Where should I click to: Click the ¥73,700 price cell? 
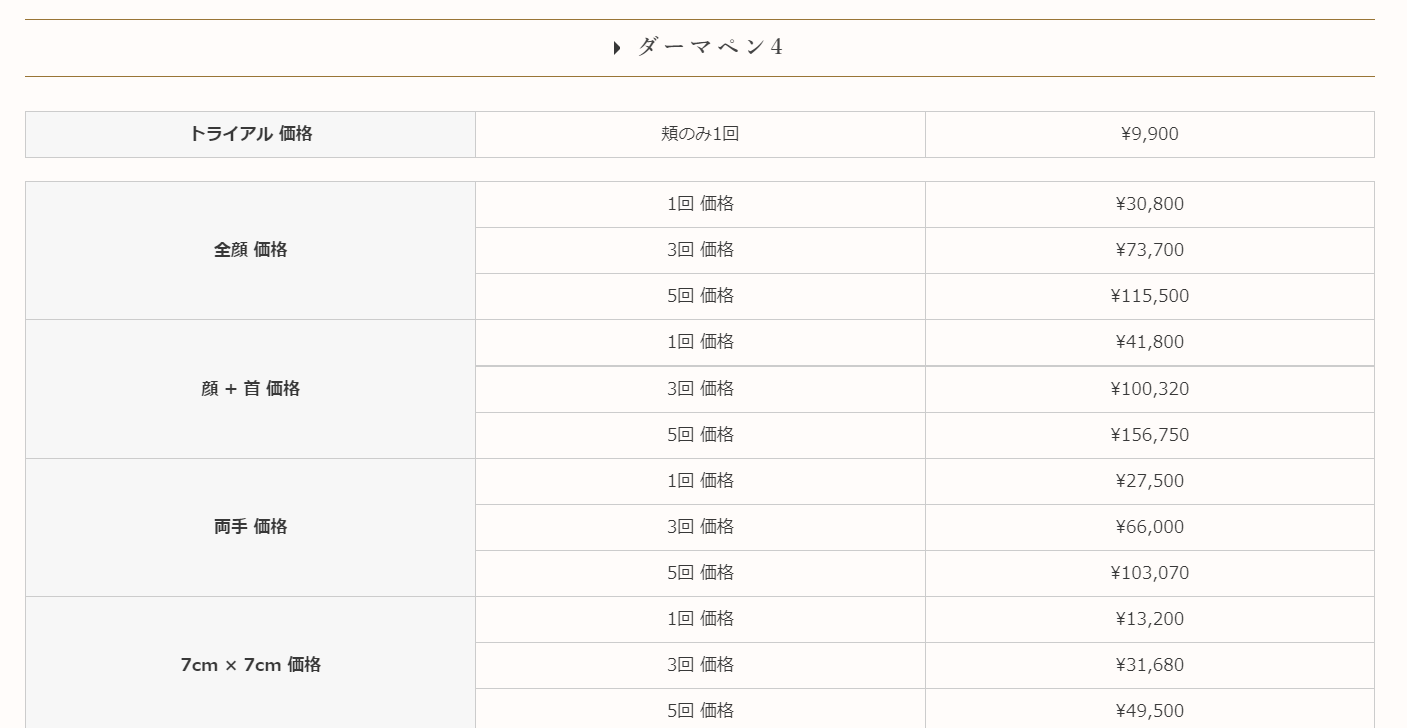[1149, 250]
